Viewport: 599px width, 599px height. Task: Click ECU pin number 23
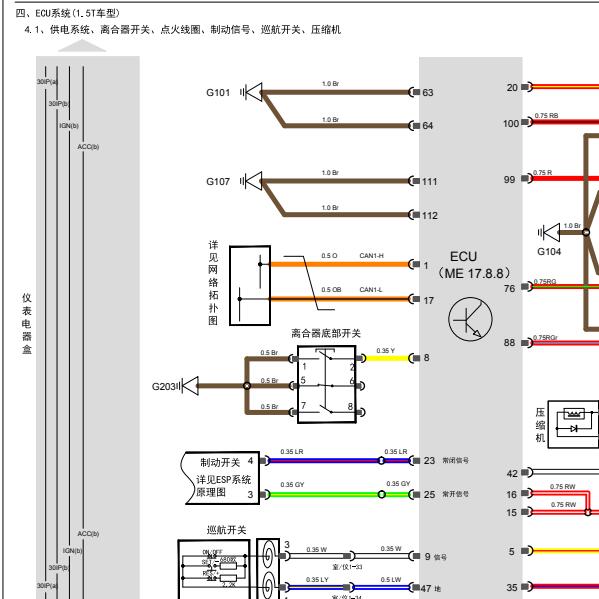pyautogui.click(x=429, y=461)
